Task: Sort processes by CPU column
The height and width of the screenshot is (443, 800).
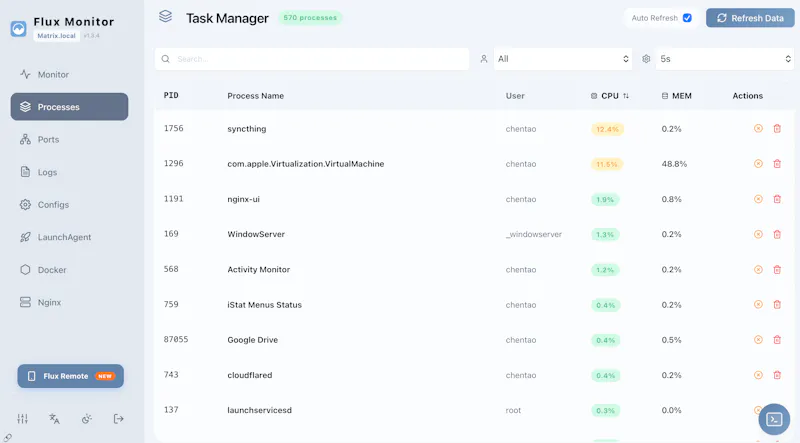Action: (610, 96)
